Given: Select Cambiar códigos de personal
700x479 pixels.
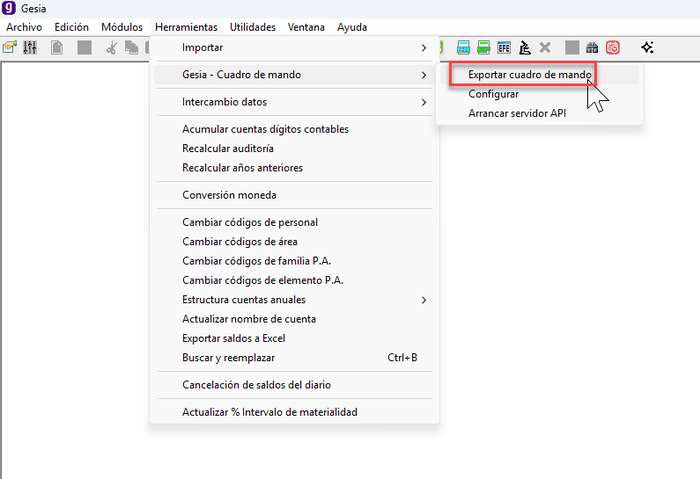Looking at the screenshot, I should point(250,222).
